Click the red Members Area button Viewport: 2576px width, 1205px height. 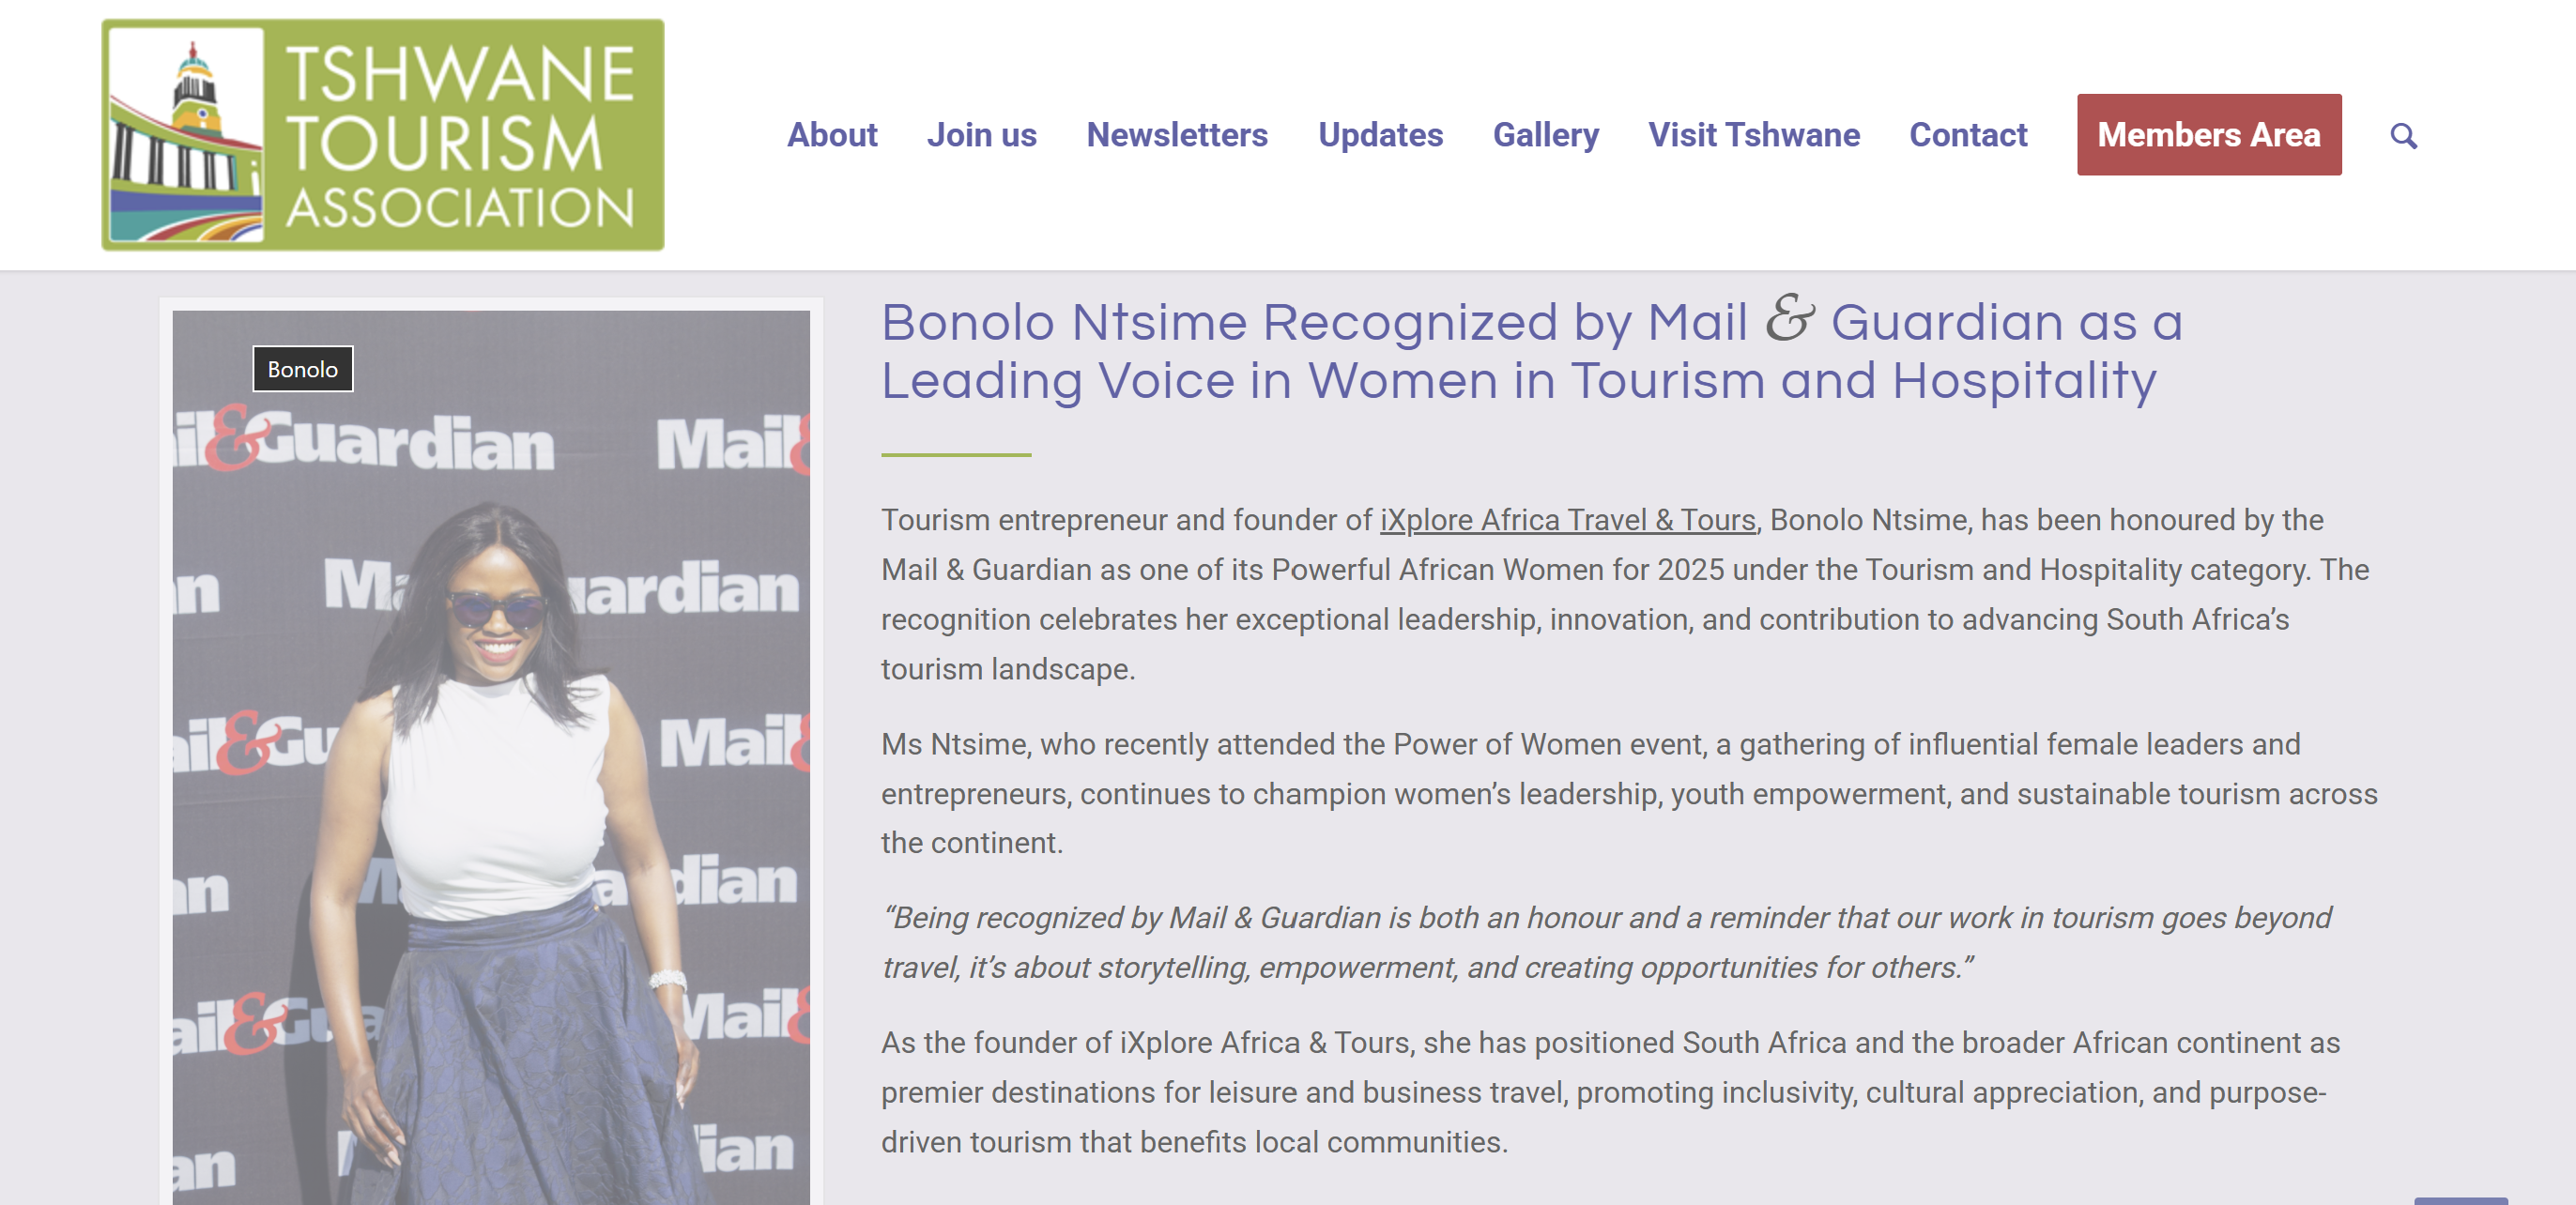2208,135
